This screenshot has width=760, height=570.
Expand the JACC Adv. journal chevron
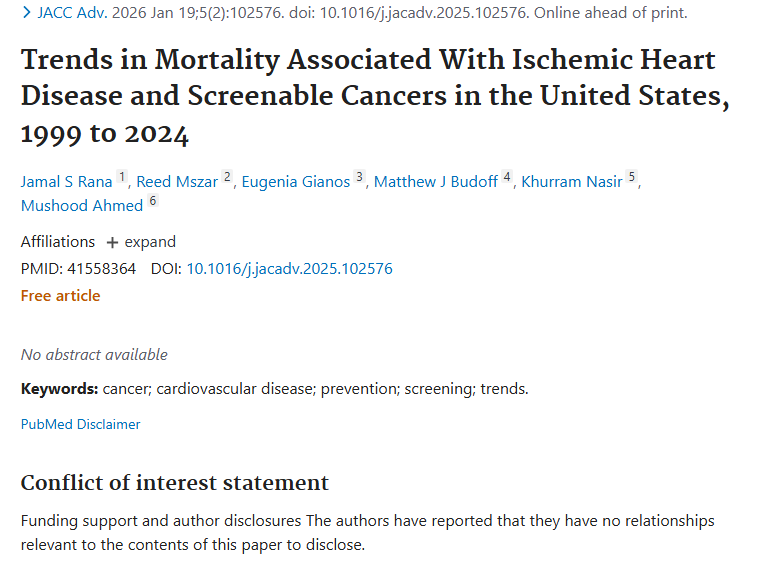26,14
